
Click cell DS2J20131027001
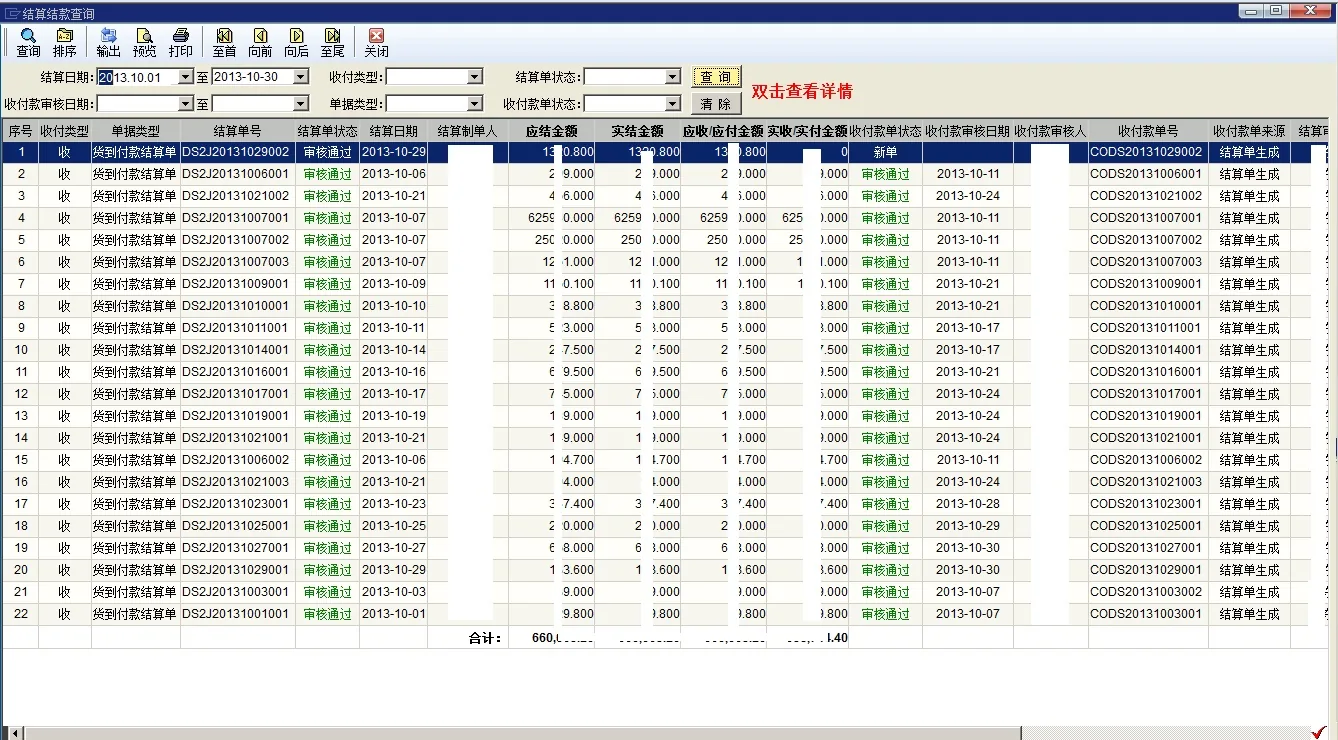pyautogui.click(x=236, y=548)
